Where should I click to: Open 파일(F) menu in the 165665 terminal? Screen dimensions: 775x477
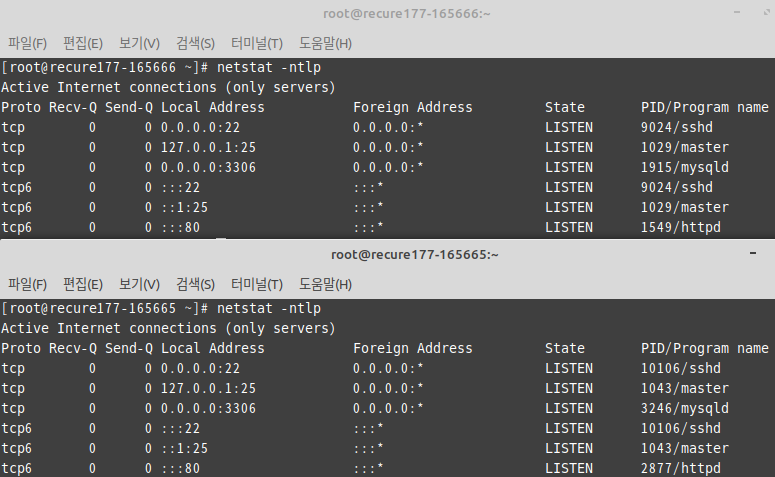point(27,285)
